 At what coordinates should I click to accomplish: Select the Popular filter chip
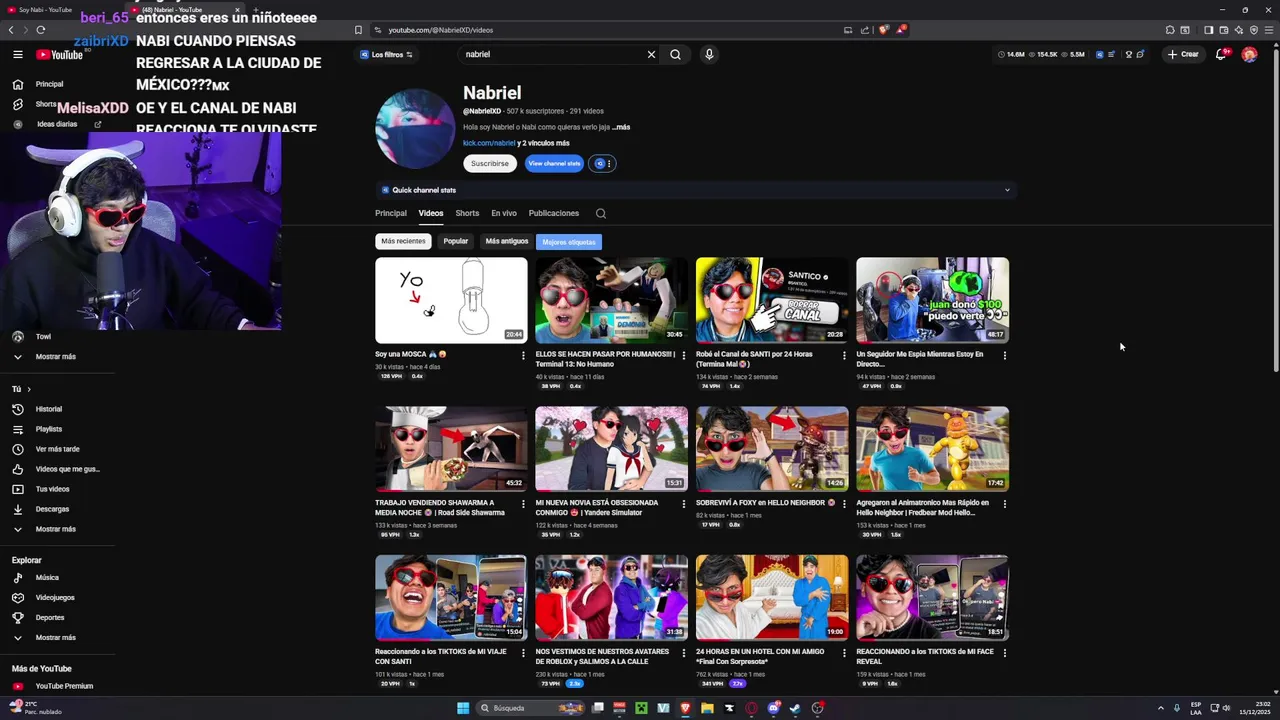pyautogui.click(x=456, y=241)
